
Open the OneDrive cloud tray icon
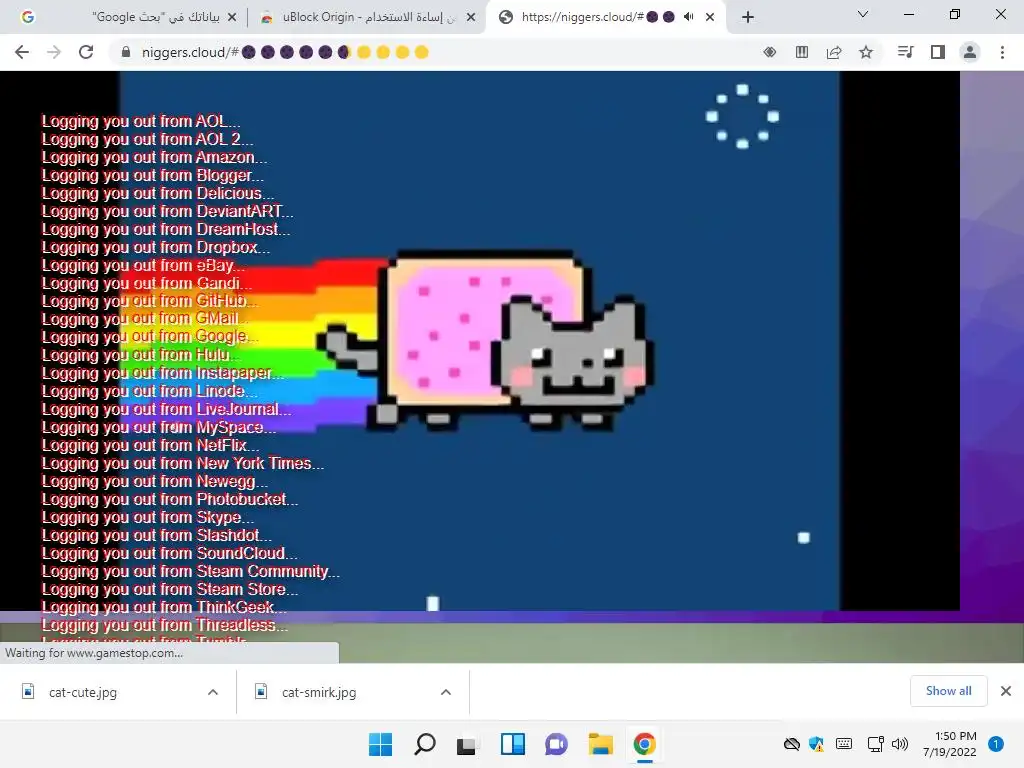[x=792, y=744]
